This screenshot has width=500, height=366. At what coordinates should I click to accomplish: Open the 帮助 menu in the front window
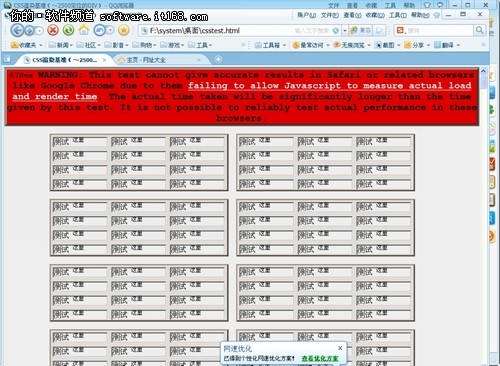pyautogui.click(x=420, y=15)
